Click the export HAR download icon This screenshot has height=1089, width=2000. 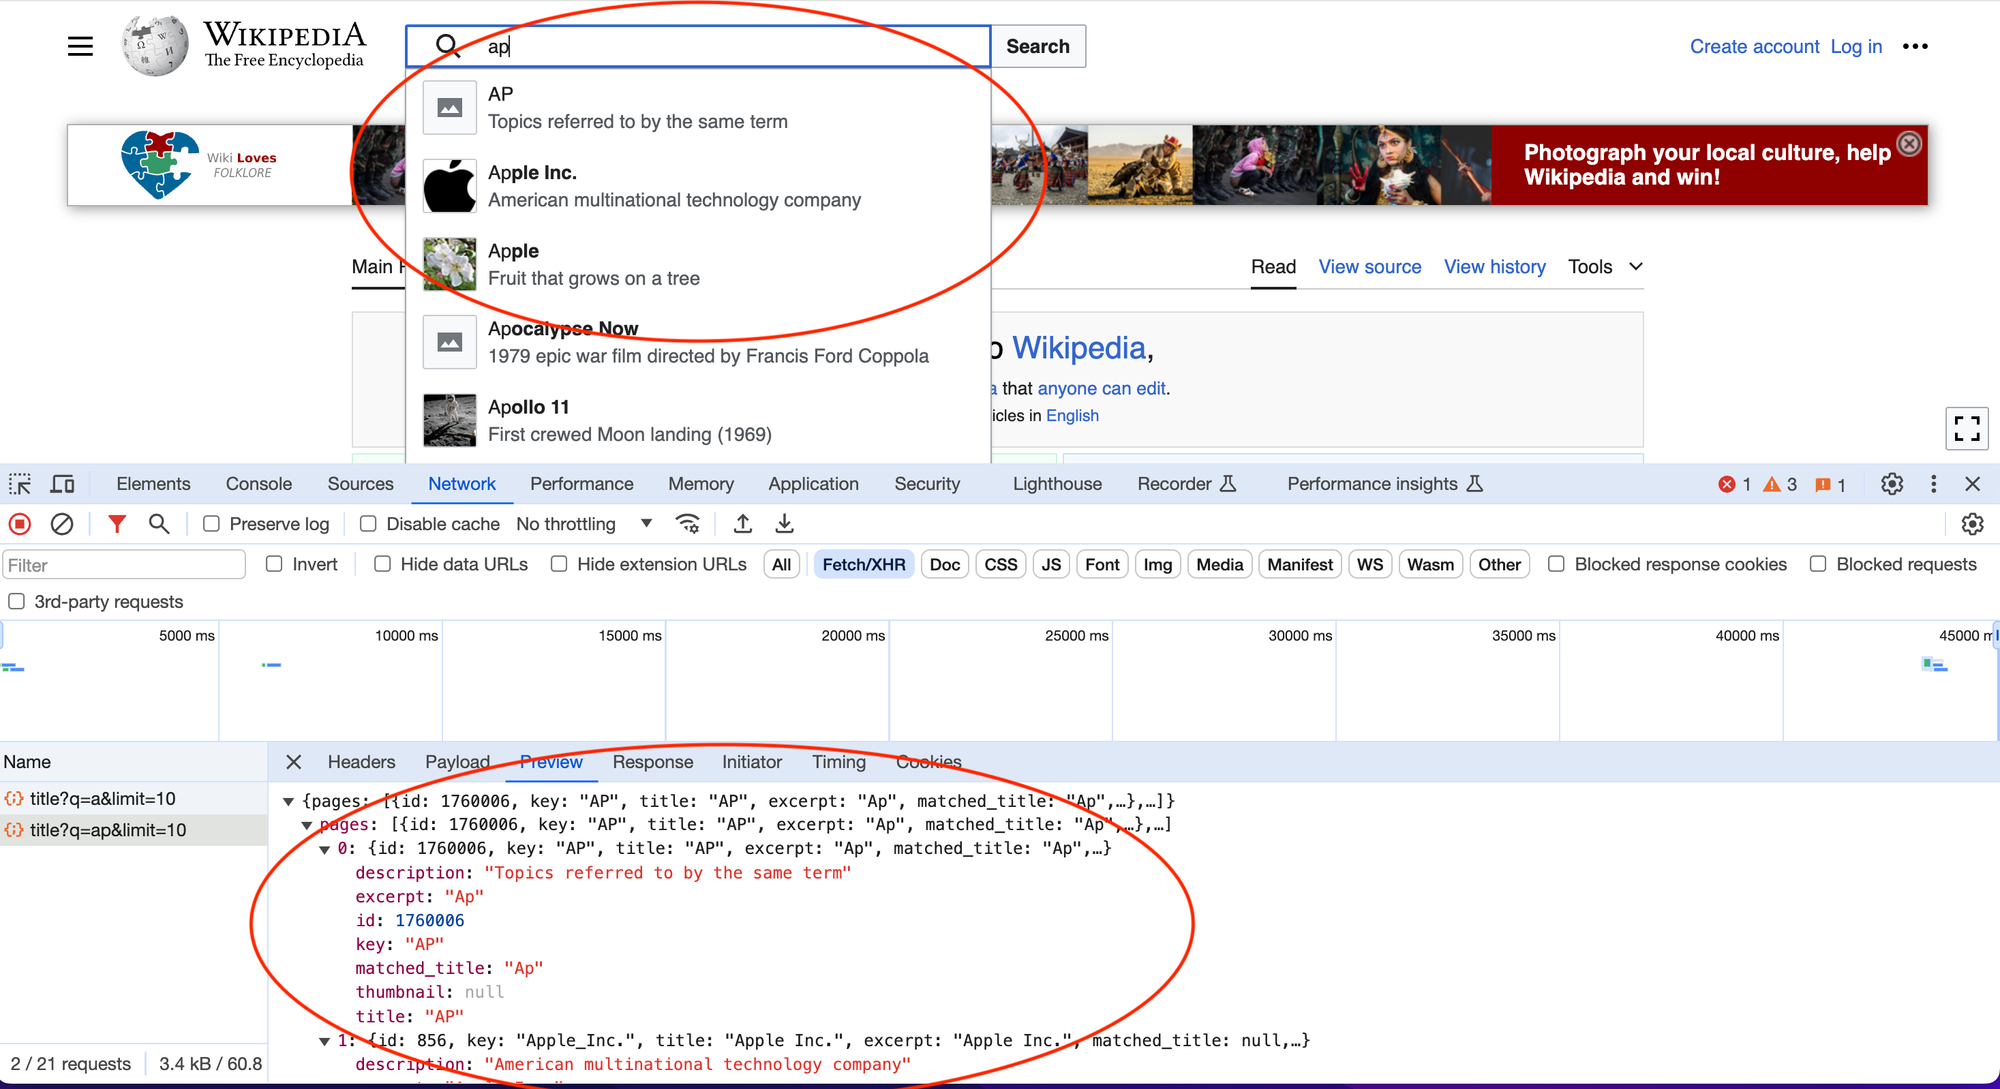click(785, 524)
